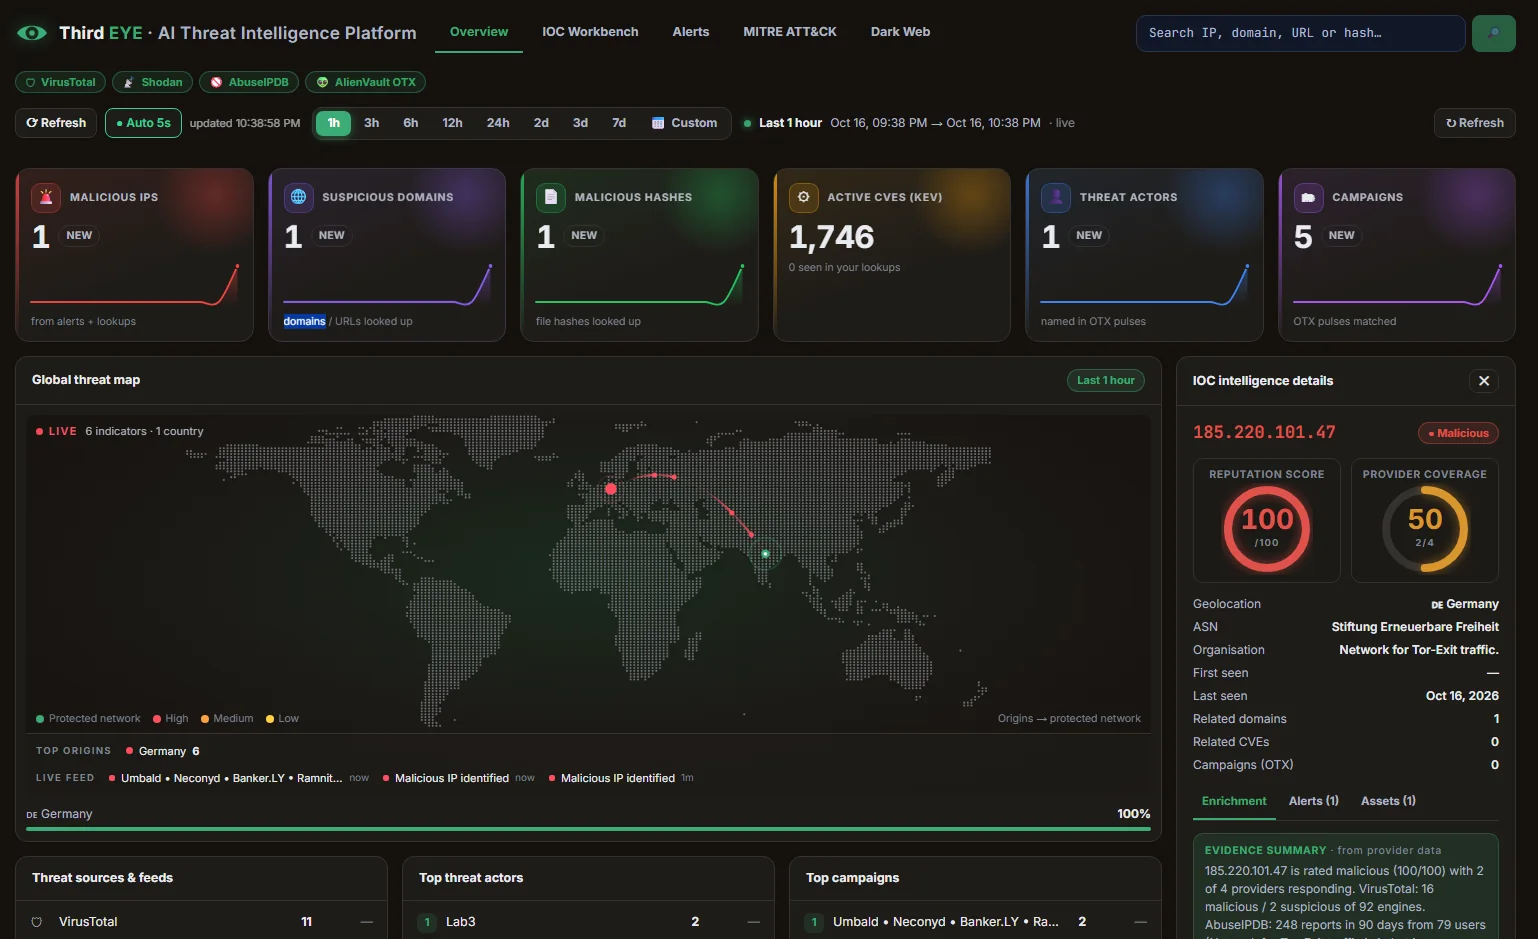Screen dimensions: 1538x939
Task: Click the AbuseIPDB chip icon
Action: click(x=216, y=82)
